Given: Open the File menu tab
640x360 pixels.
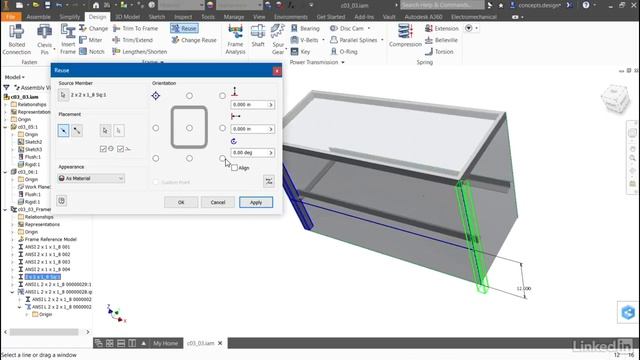Looking at the screenshot, I should [11, 17].
